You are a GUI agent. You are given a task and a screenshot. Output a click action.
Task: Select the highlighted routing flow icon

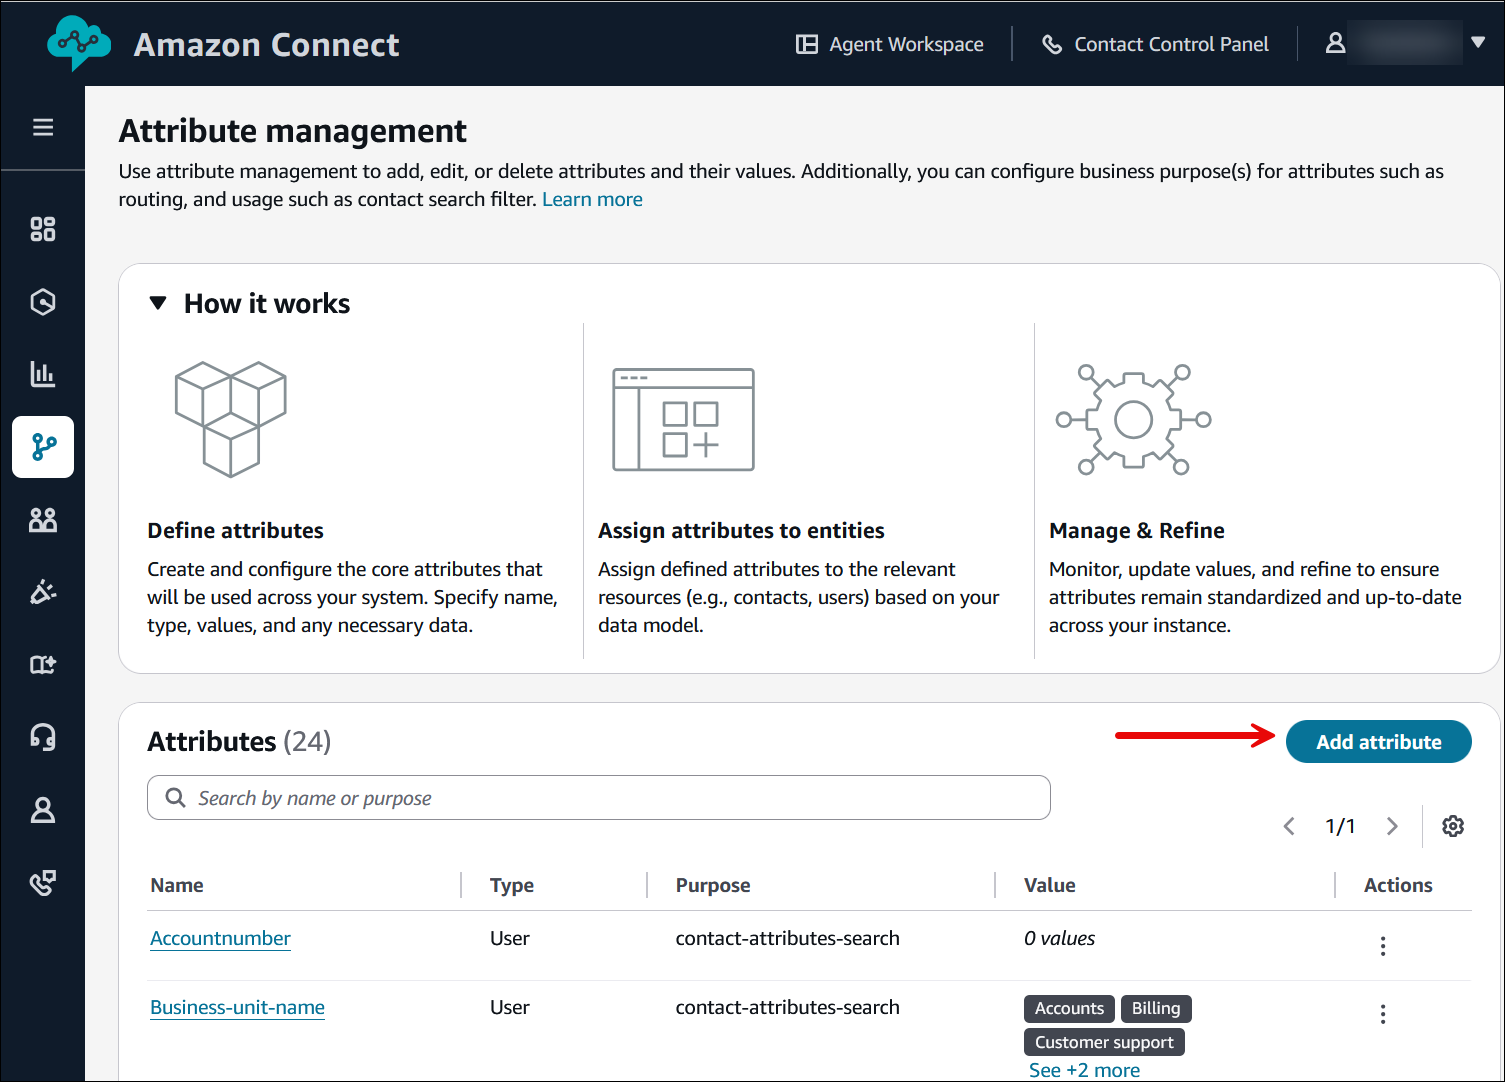tap(42, 447)
